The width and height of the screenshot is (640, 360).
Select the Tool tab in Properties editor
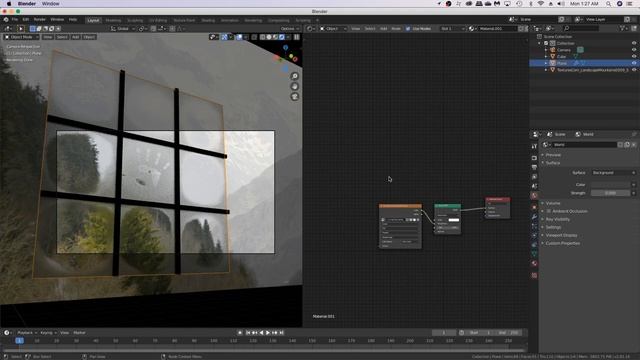pyautogui.click(x=534, y=146)
